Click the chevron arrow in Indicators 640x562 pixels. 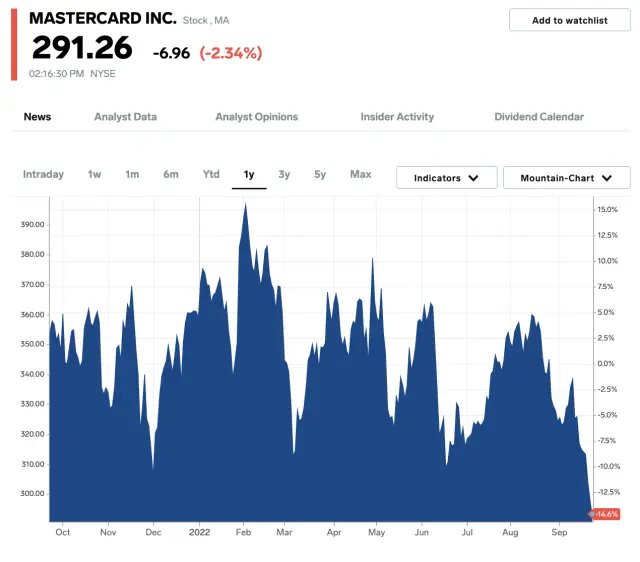point(474,178)
